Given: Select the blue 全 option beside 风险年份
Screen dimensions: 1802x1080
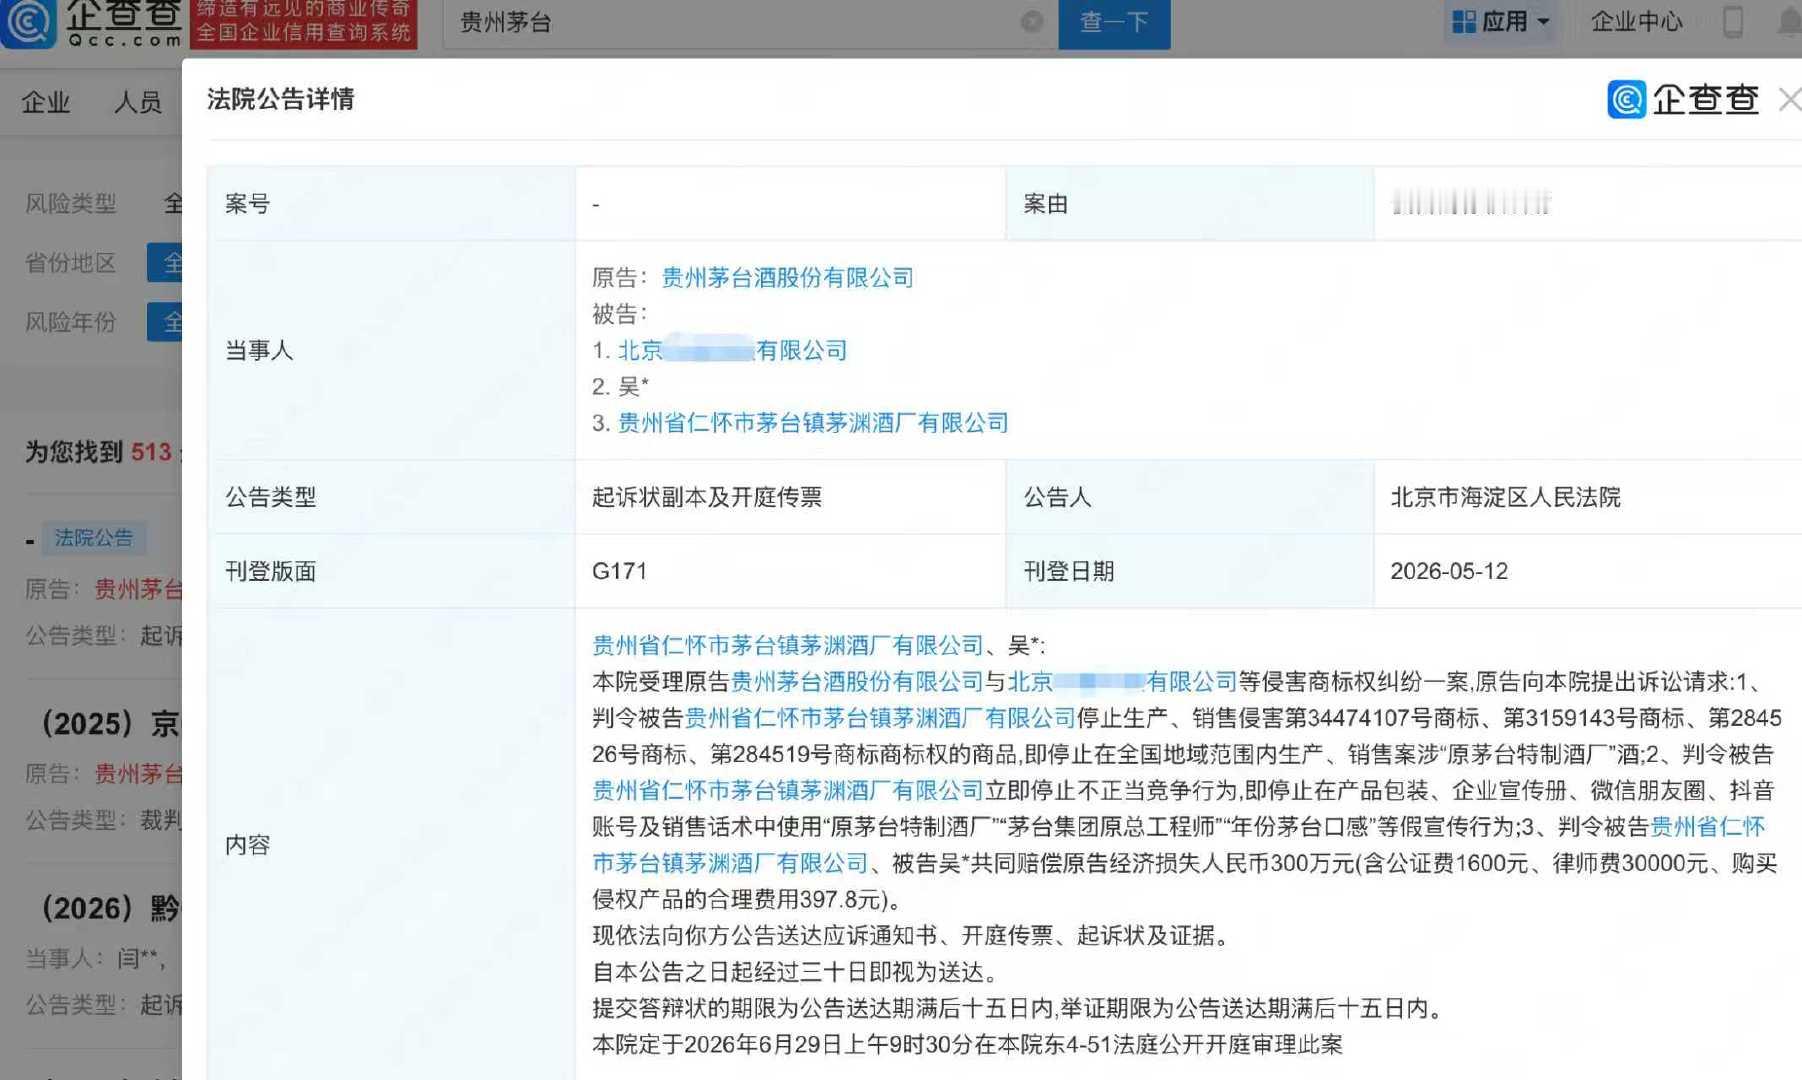Looking at the screenshot, I should tap(165, 322).
